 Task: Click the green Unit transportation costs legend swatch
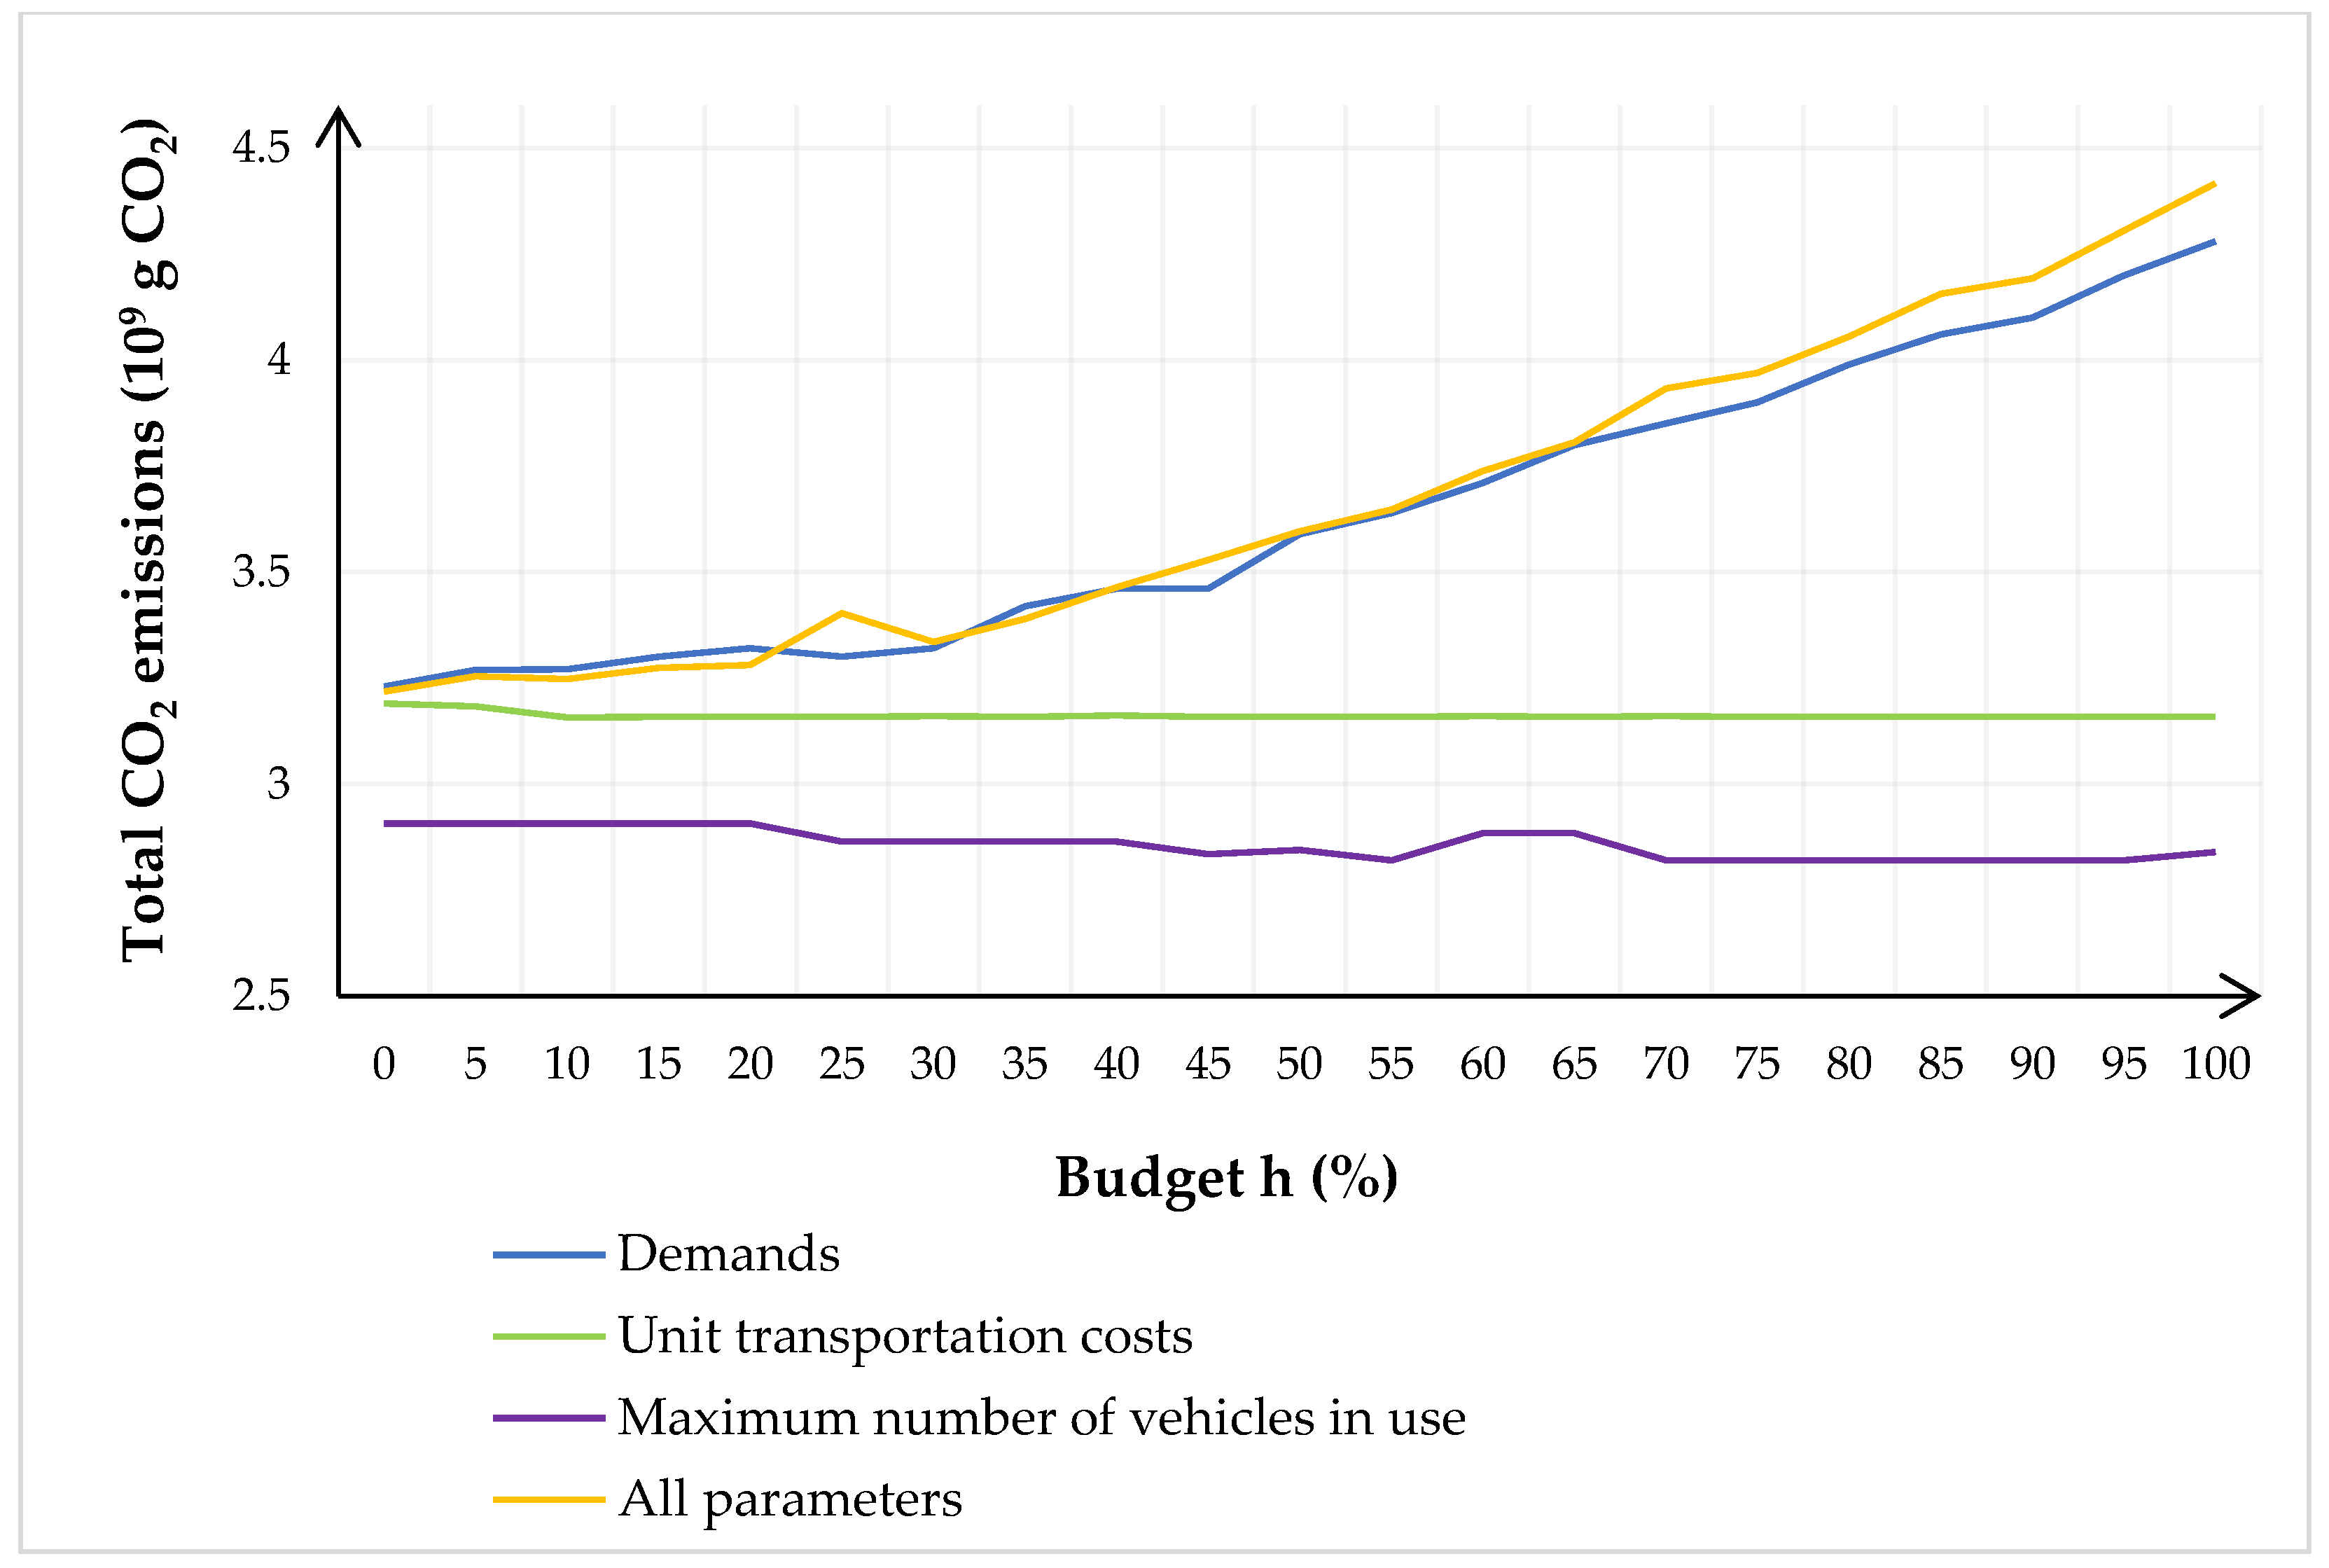tap(548, 1336)
